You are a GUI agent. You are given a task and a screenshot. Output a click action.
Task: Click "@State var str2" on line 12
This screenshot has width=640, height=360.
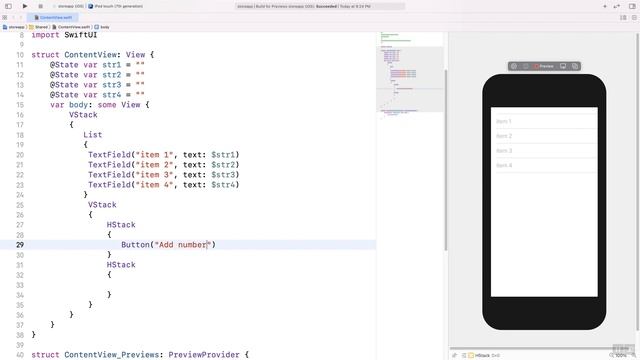tap(86, 75)
